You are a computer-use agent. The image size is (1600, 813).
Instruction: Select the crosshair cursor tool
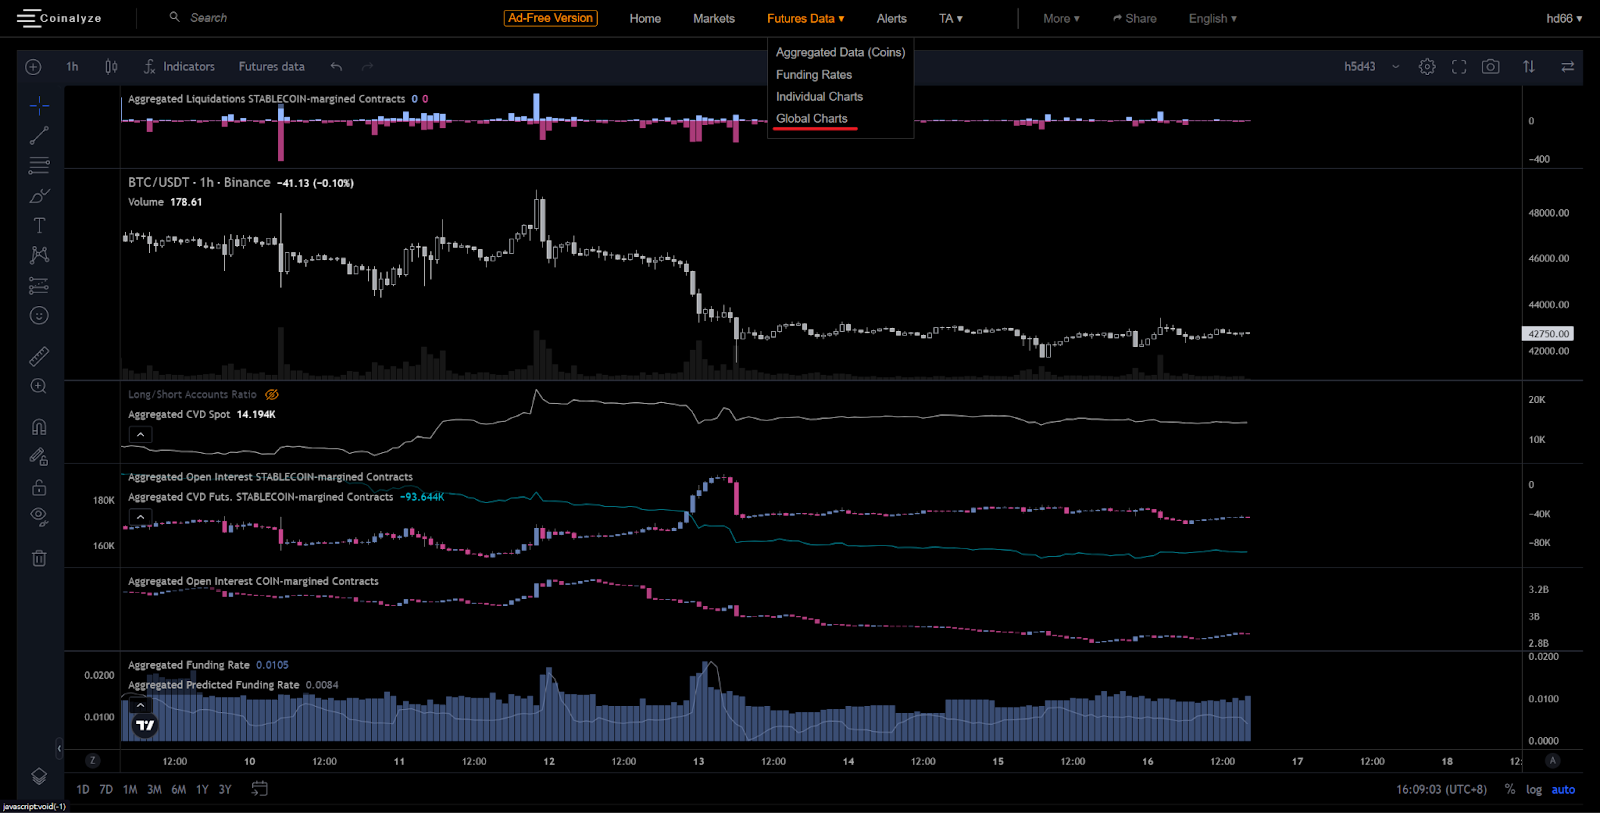click(39, 105)
